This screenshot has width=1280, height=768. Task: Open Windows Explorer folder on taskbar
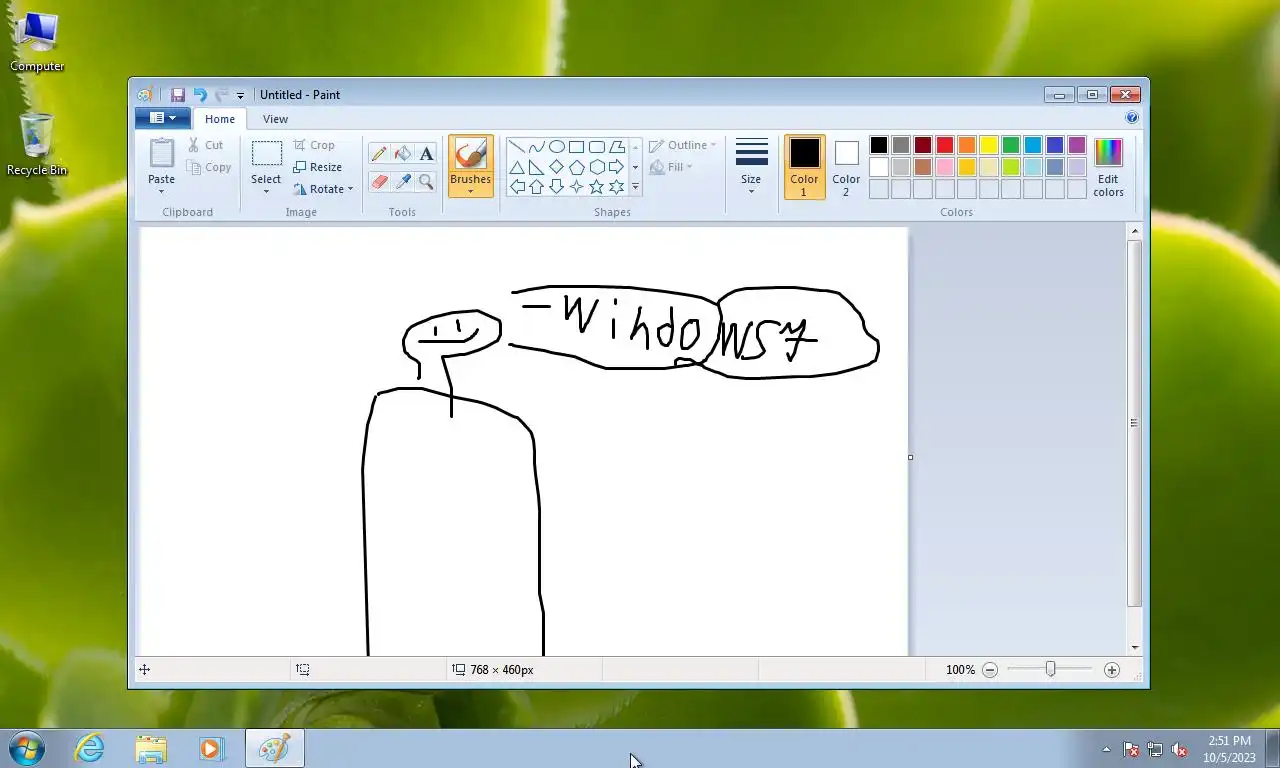[x=151, y=748]
